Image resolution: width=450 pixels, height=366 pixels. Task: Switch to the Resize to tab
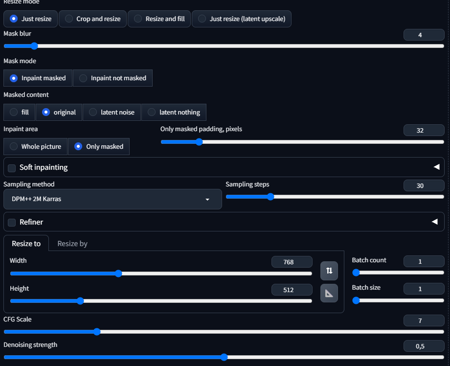tap(26, 244)
